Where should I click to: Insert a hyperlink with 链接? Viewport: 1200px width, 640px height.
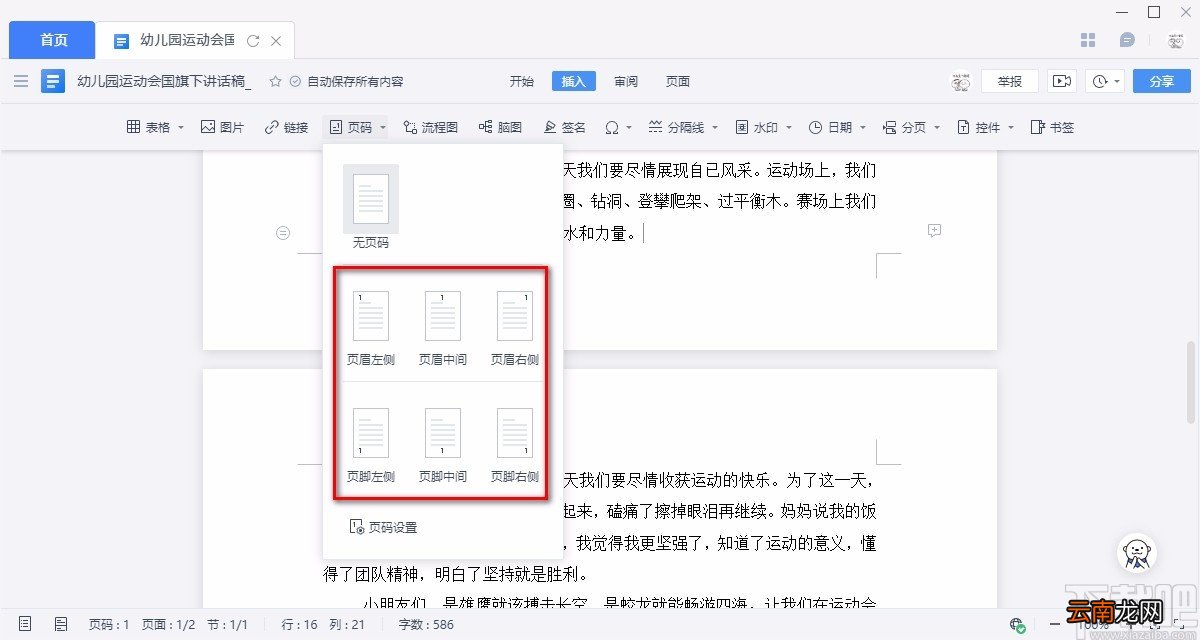(286, 127)
